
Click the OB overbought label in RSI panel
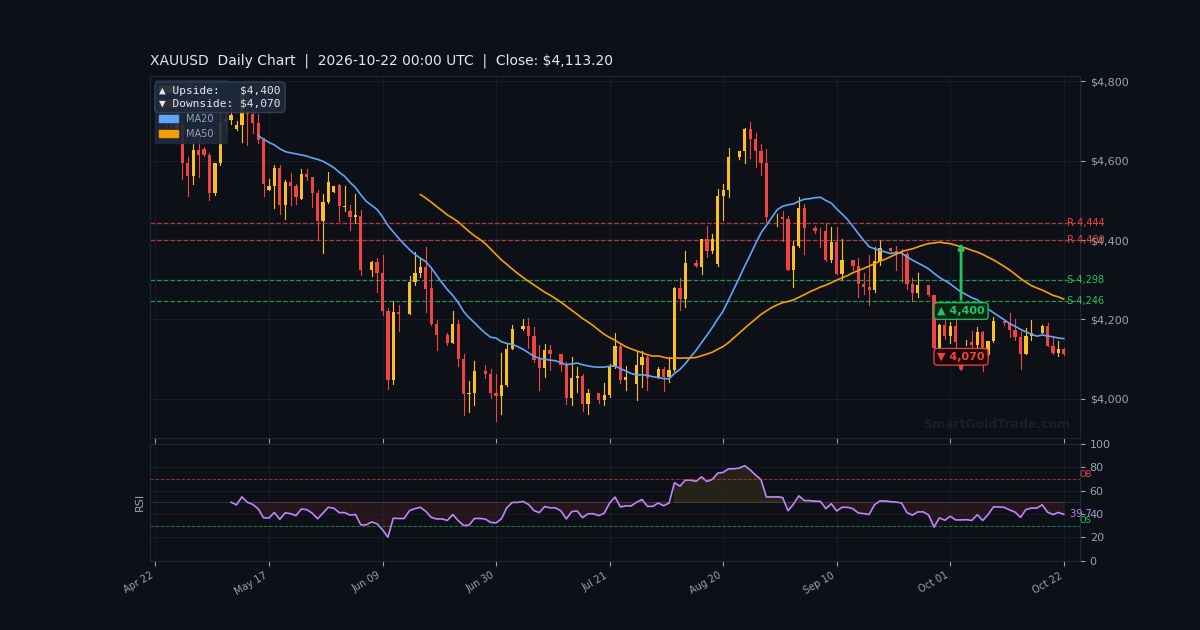[x=1085, y=474]
